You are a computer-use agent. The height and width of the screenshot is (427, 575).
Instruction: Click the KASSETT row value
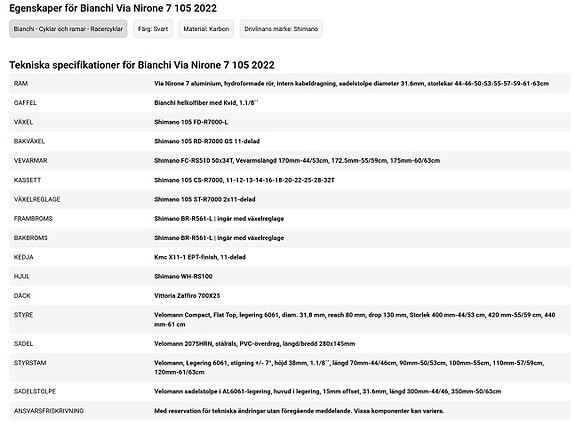coord(244,180)
